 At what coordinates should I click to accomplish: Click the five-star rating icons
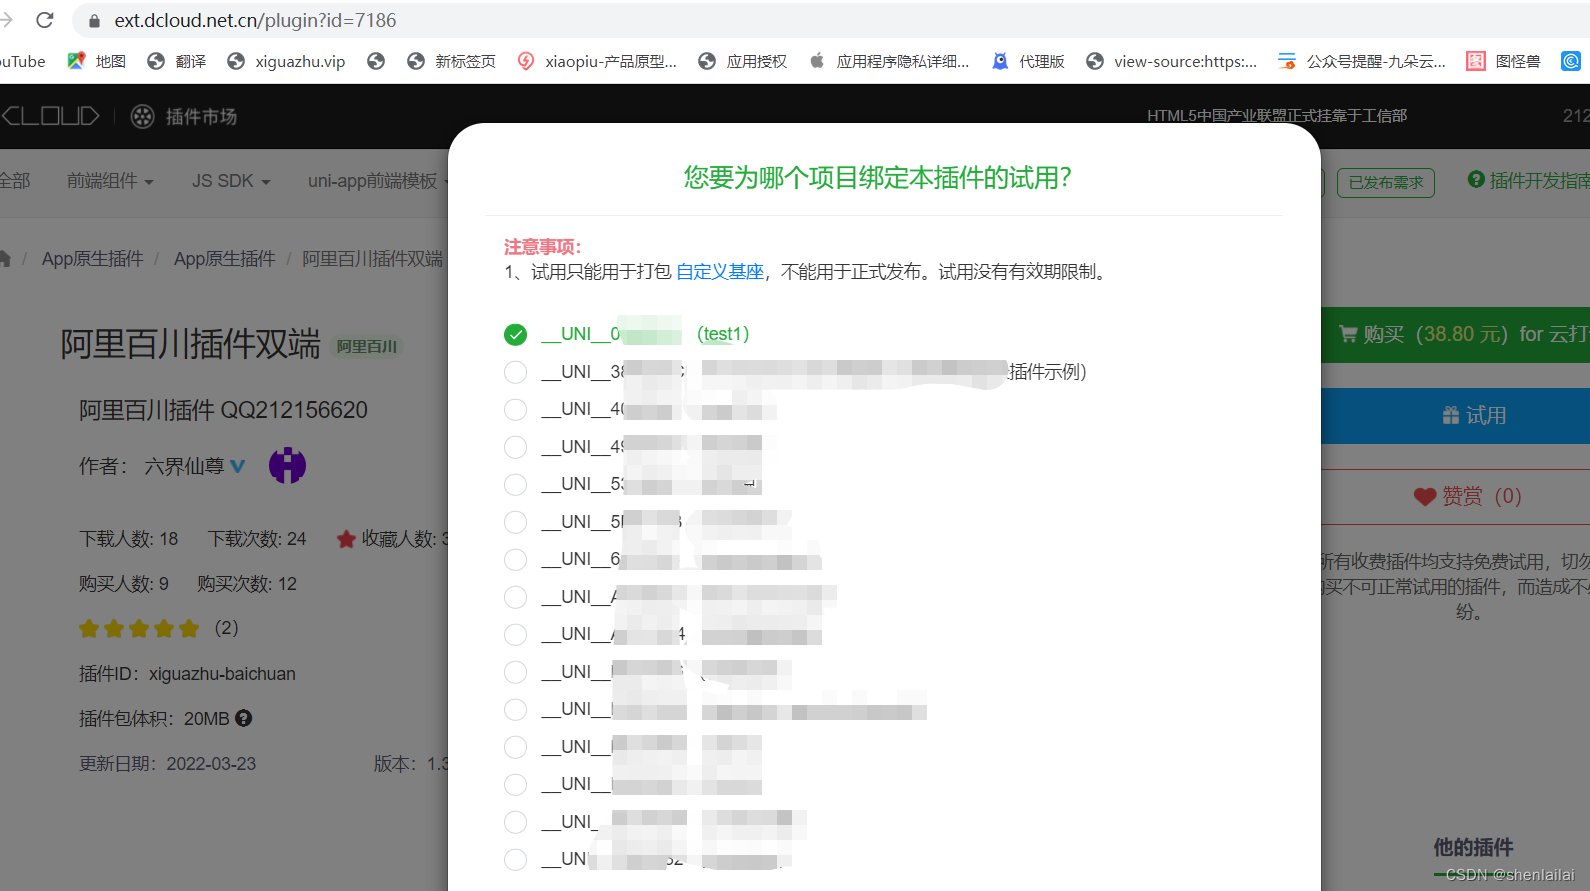click(139, 628)
